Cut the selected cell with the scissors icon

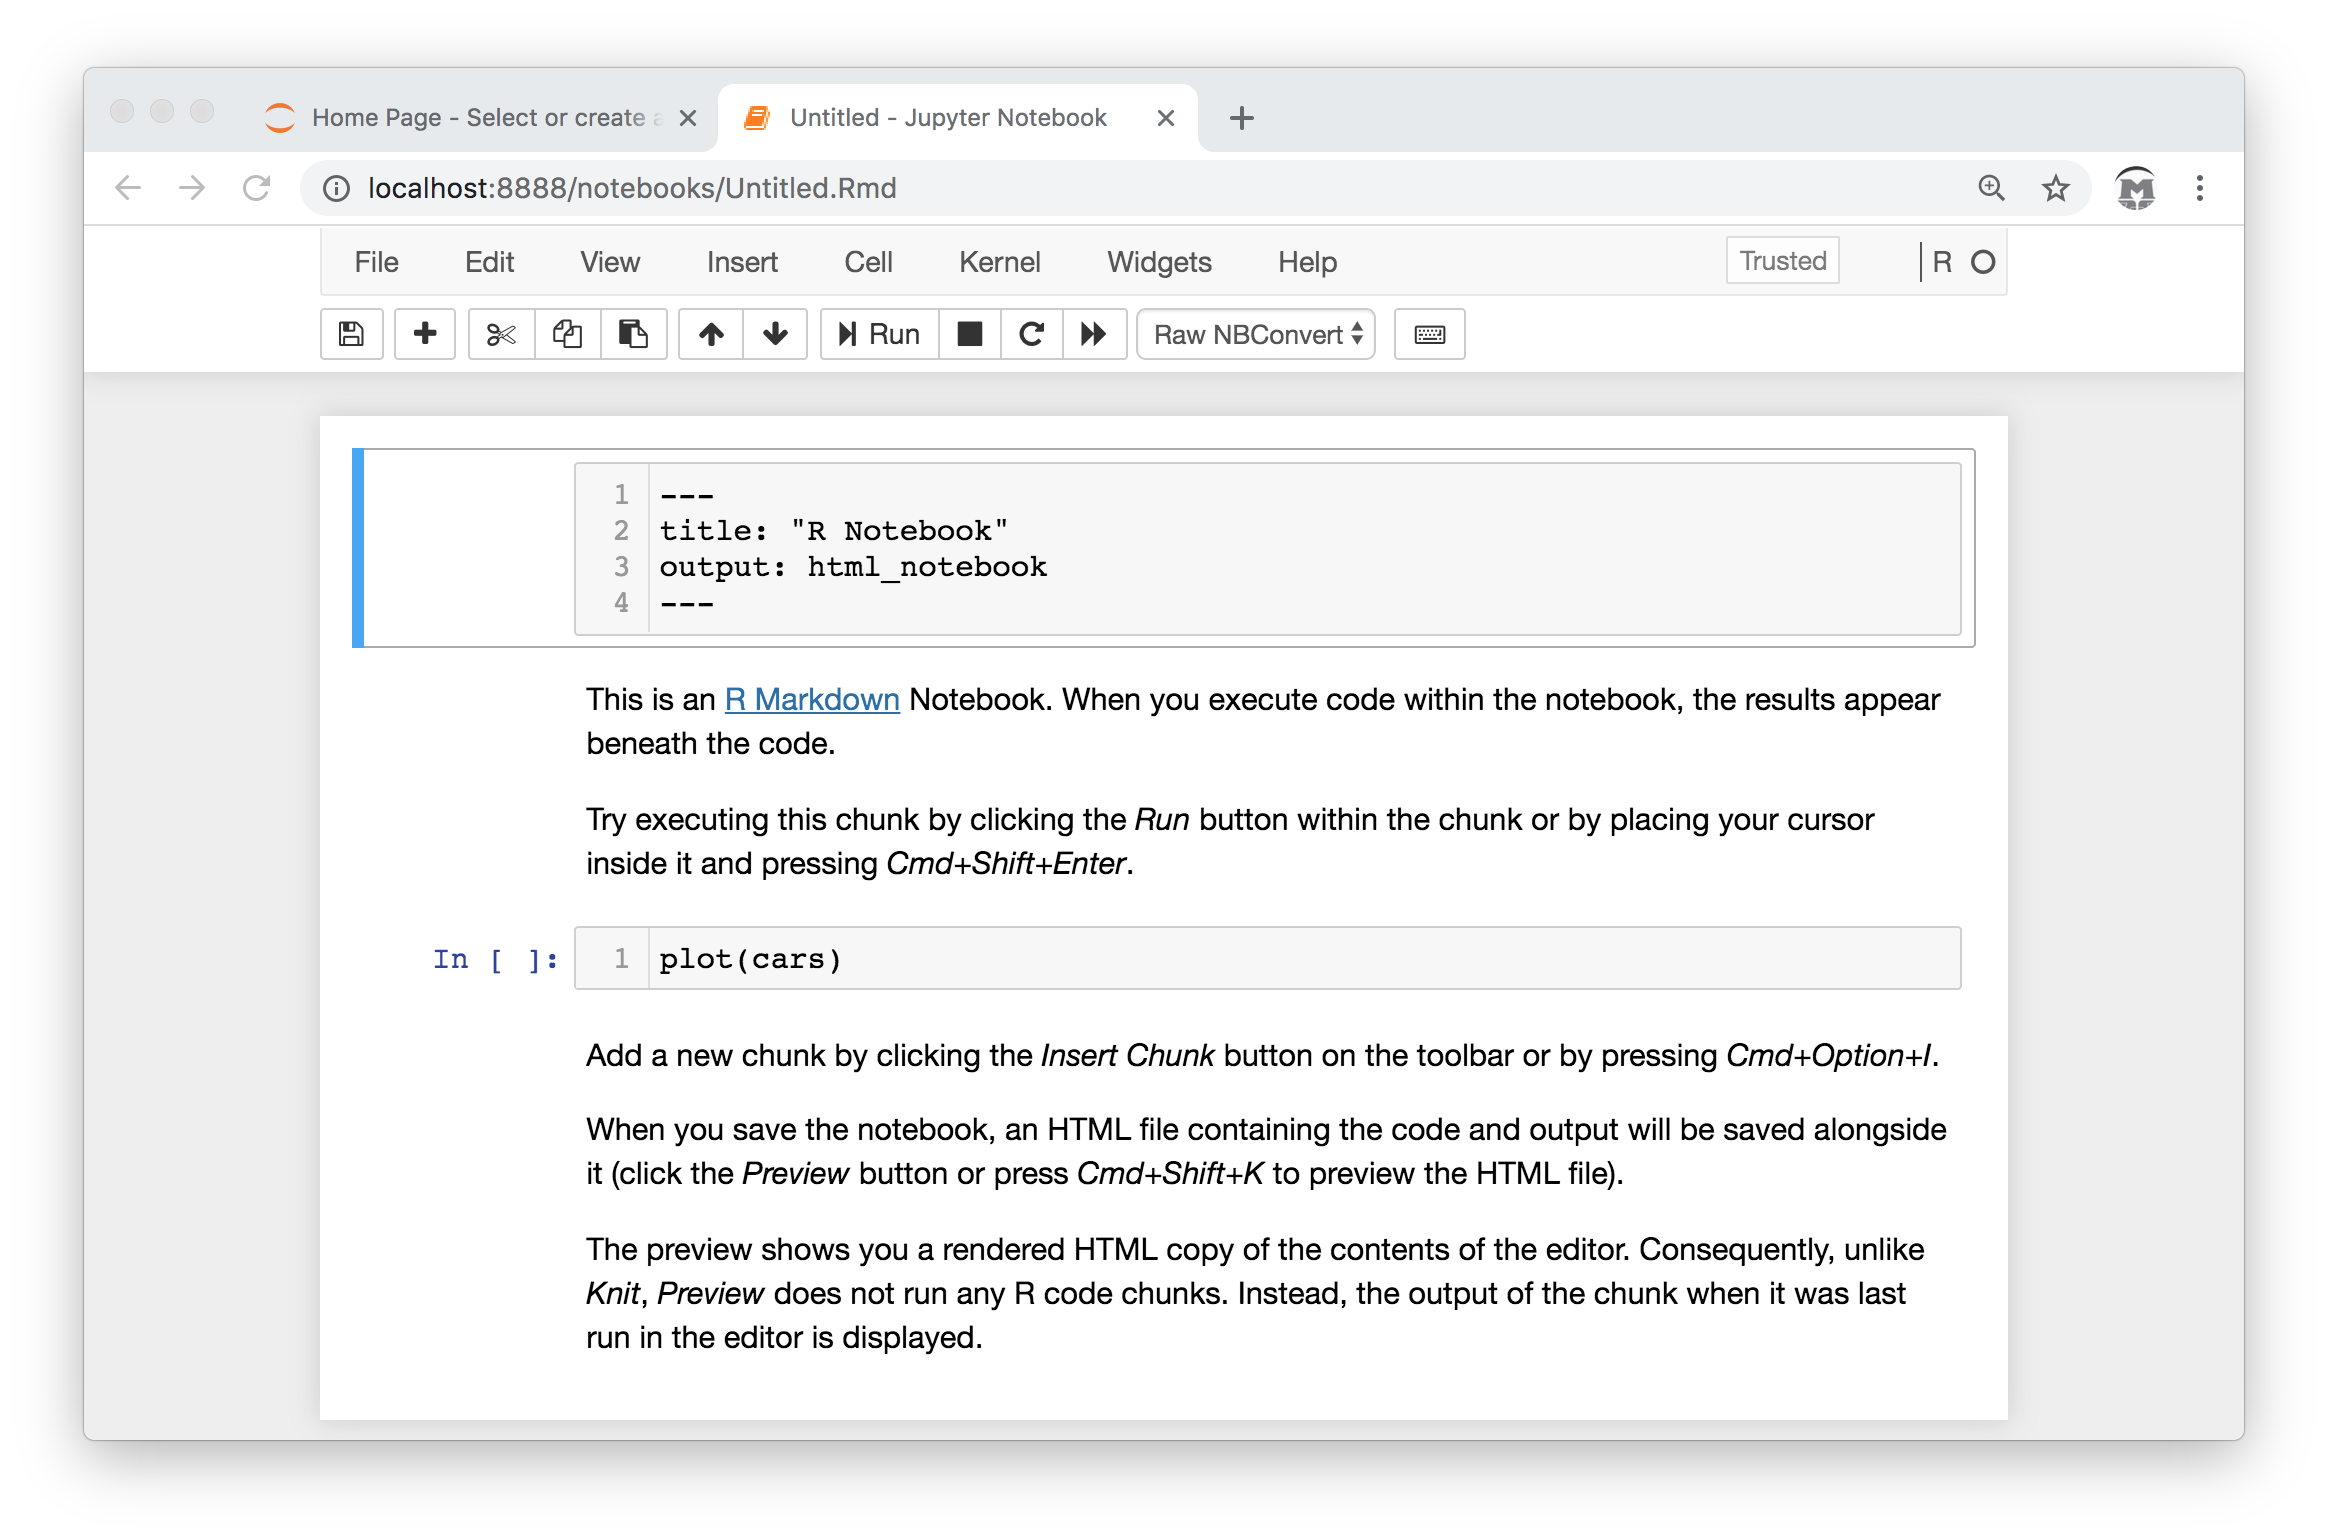(501, 334)
